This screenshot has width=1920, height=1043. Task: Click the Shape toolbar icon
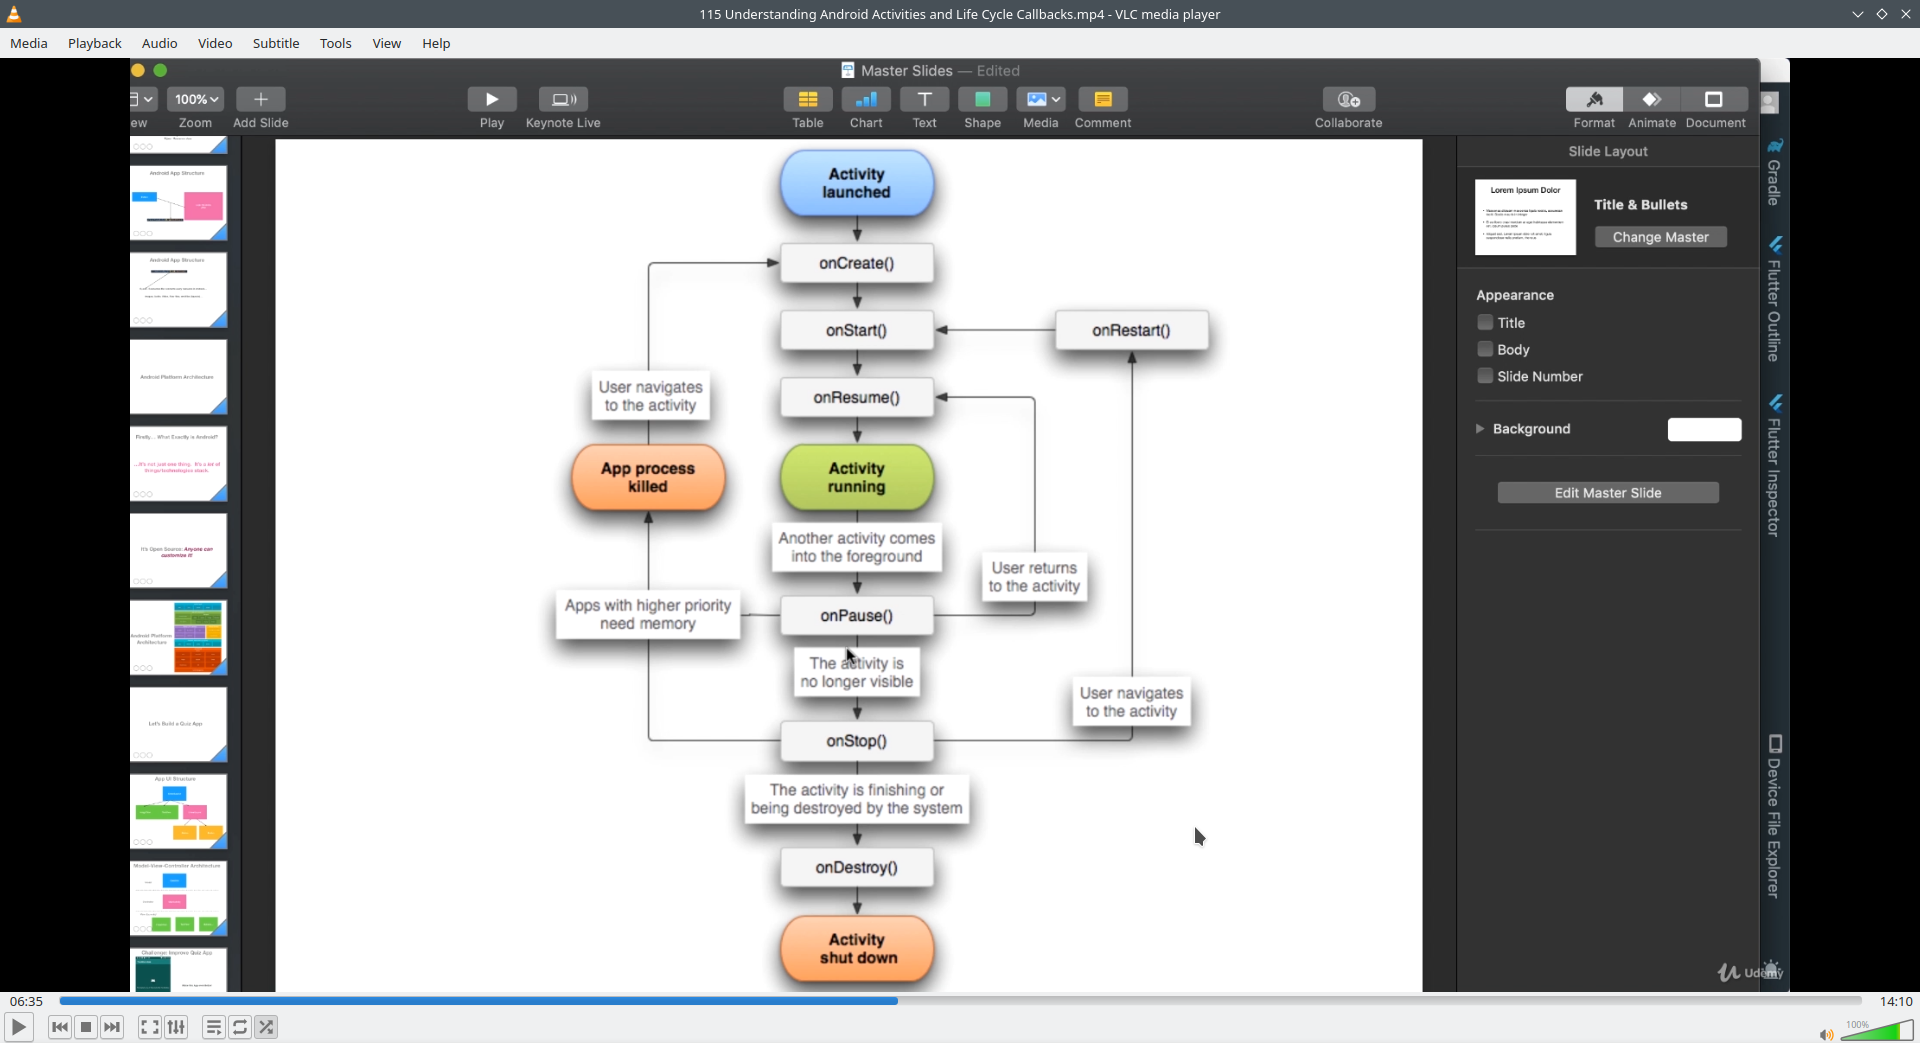(x=982, y=99)
